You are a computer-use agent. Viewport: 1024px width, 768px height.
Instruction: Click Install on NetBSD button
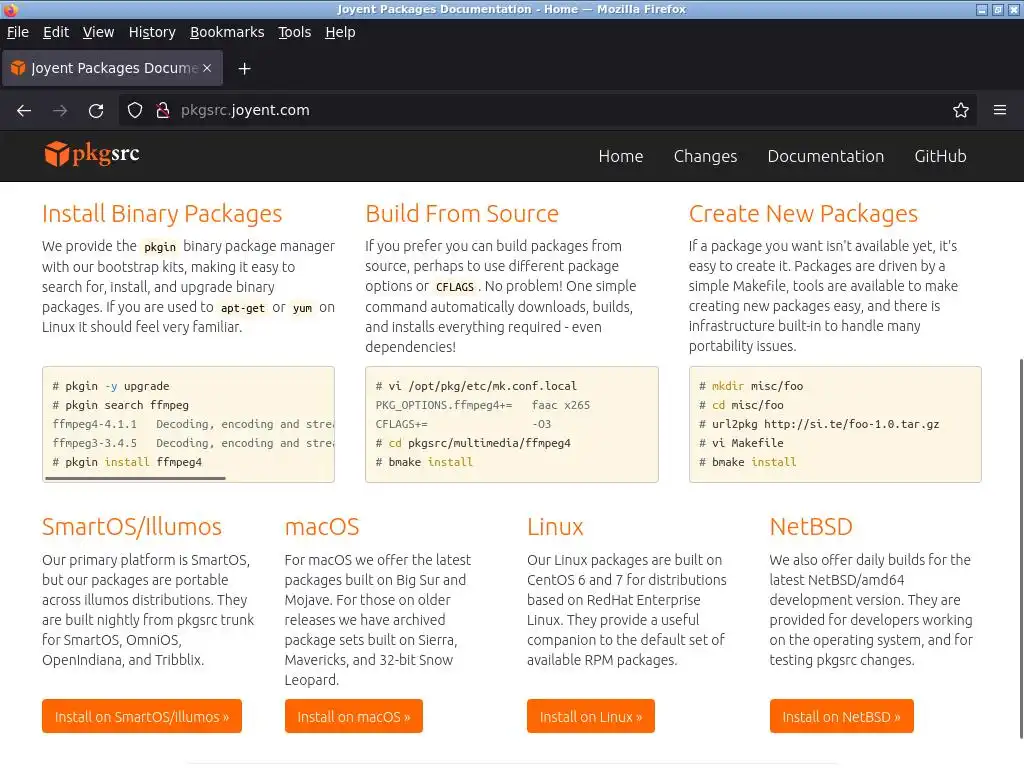click(x=841, y=716)
